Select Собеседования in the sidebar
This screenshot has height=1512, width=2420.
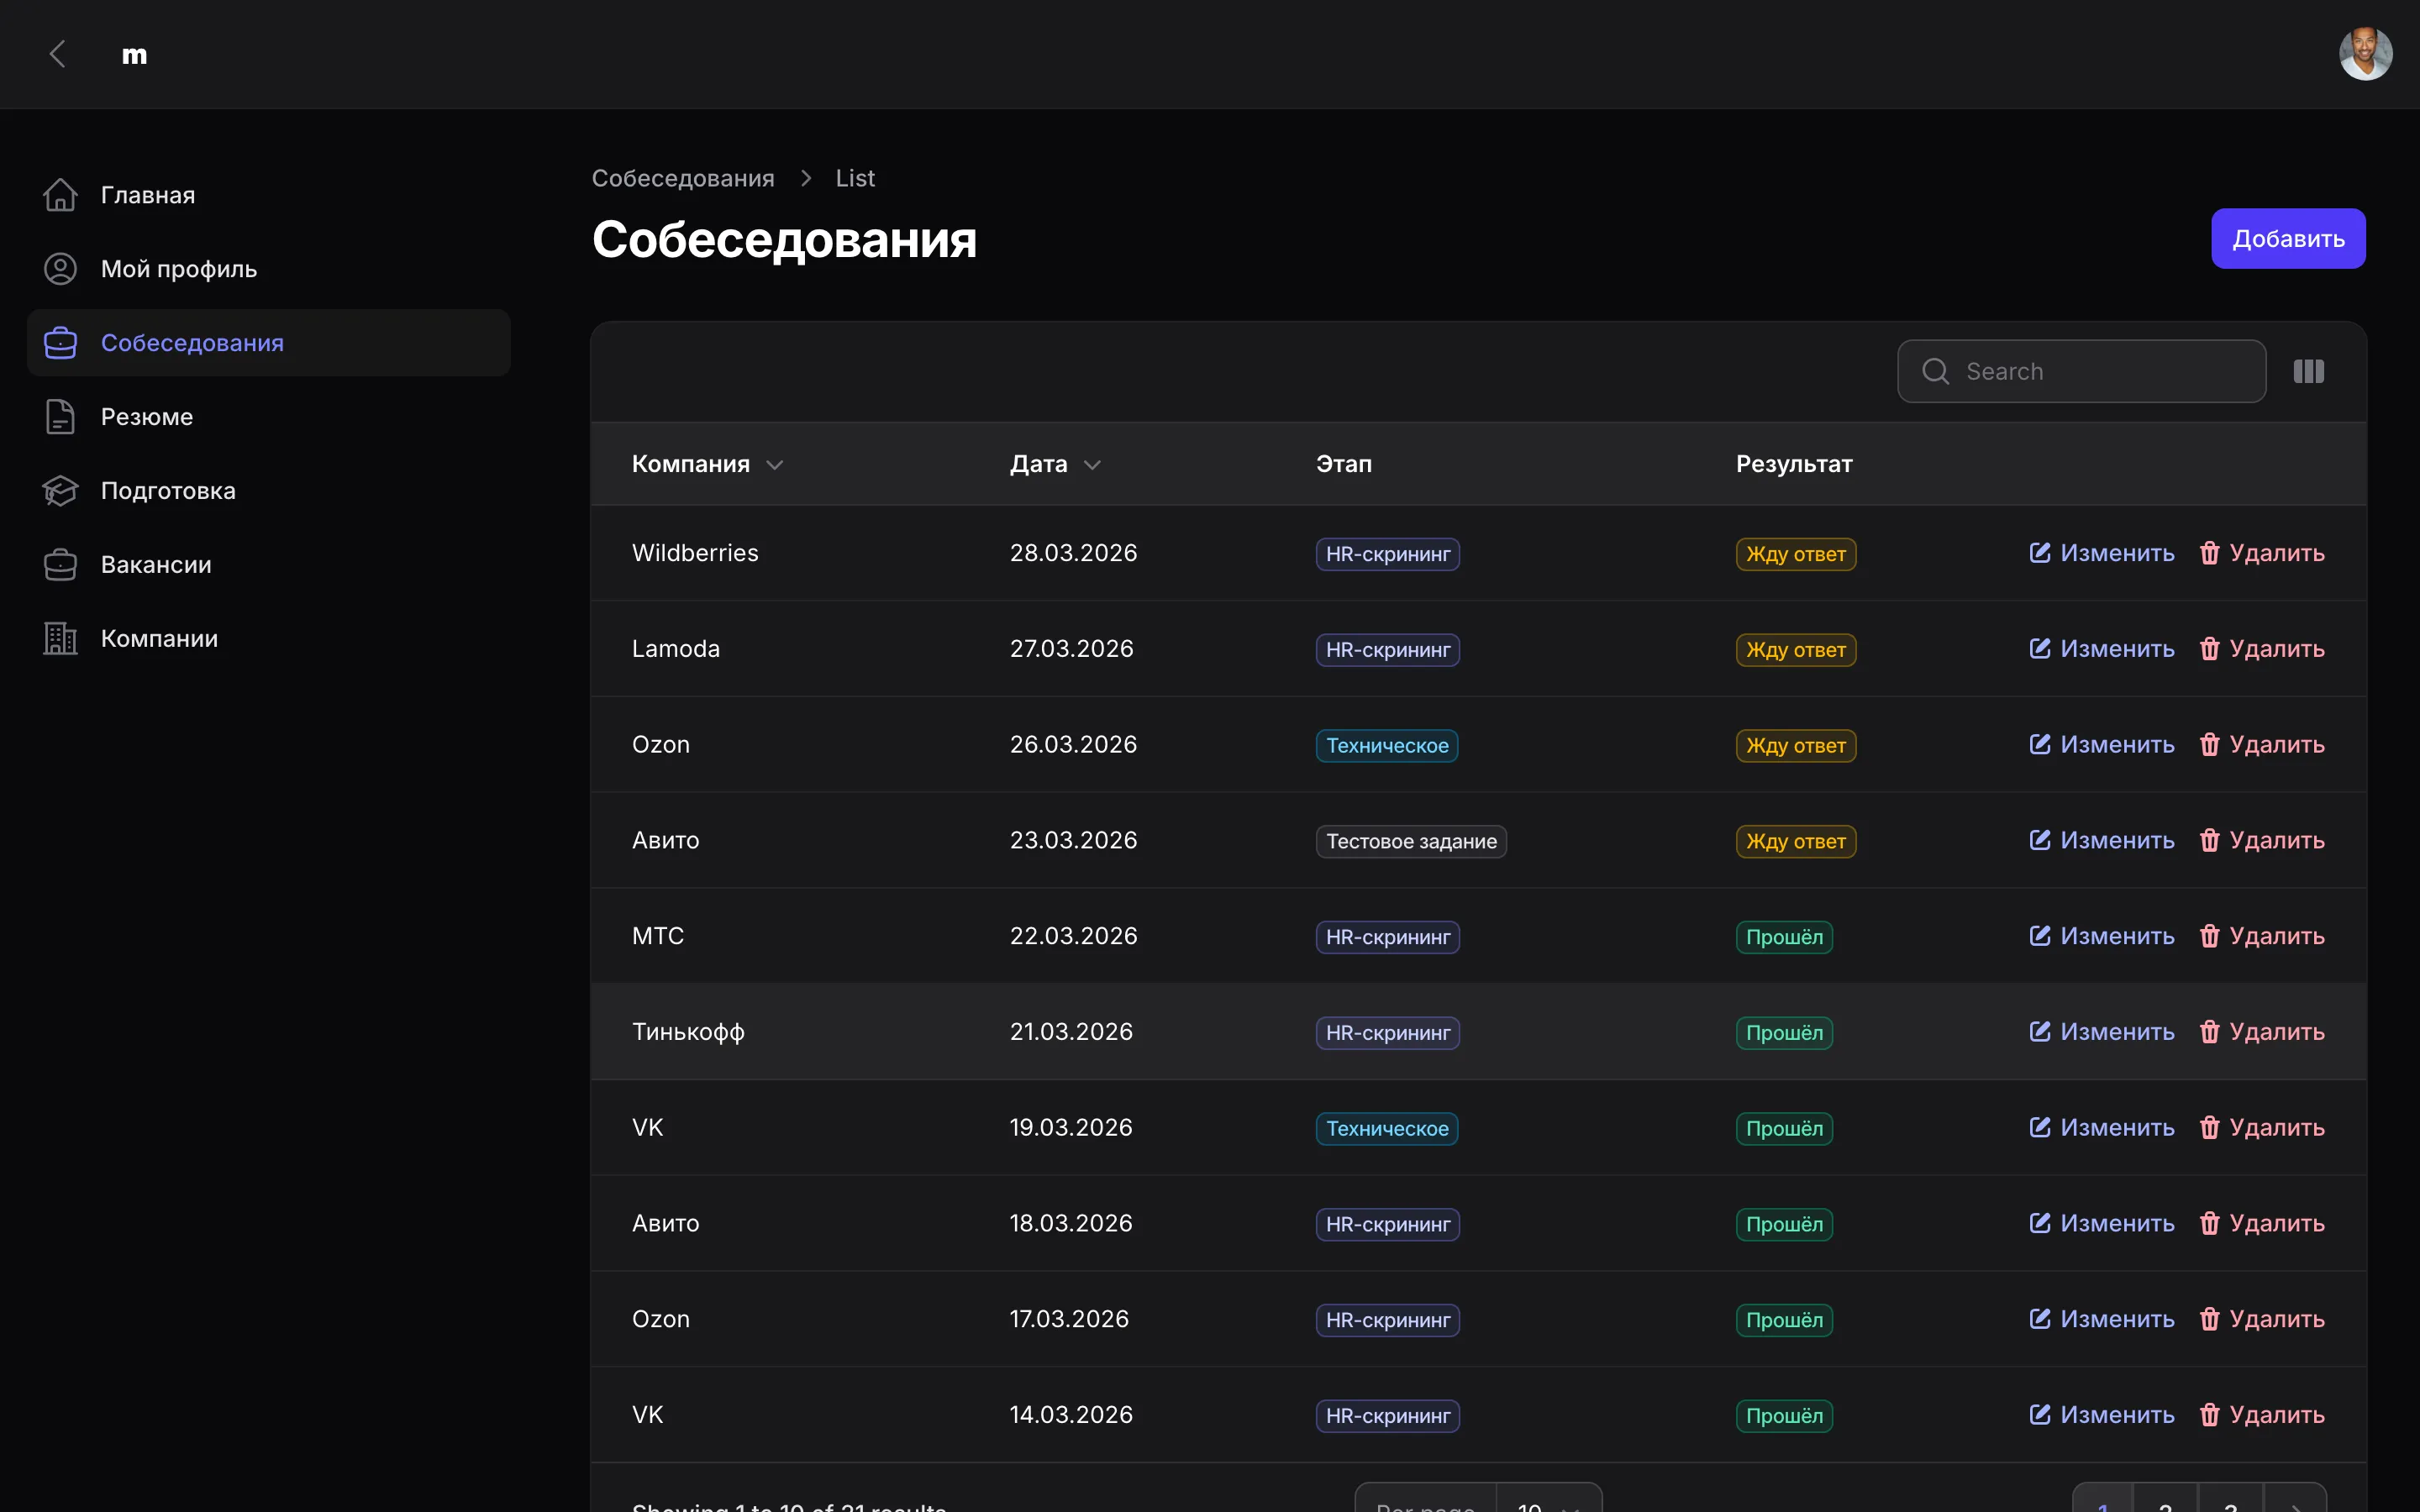click(192, 343)
